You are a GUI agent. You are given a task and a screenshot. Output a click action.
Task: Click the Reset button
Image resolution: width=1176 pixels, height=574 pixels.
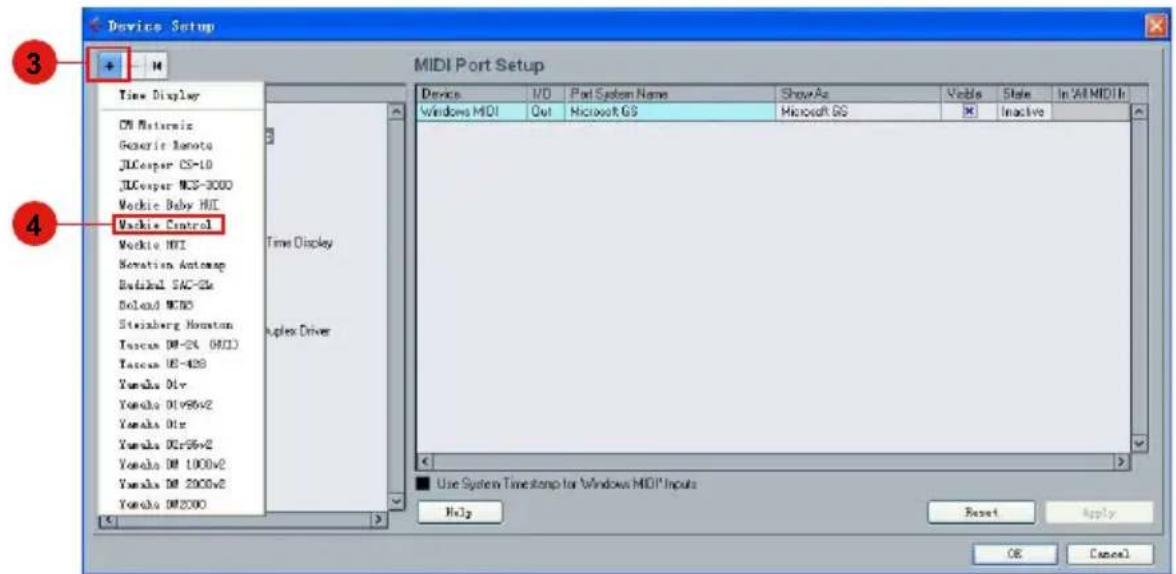(x=982, y=512)
